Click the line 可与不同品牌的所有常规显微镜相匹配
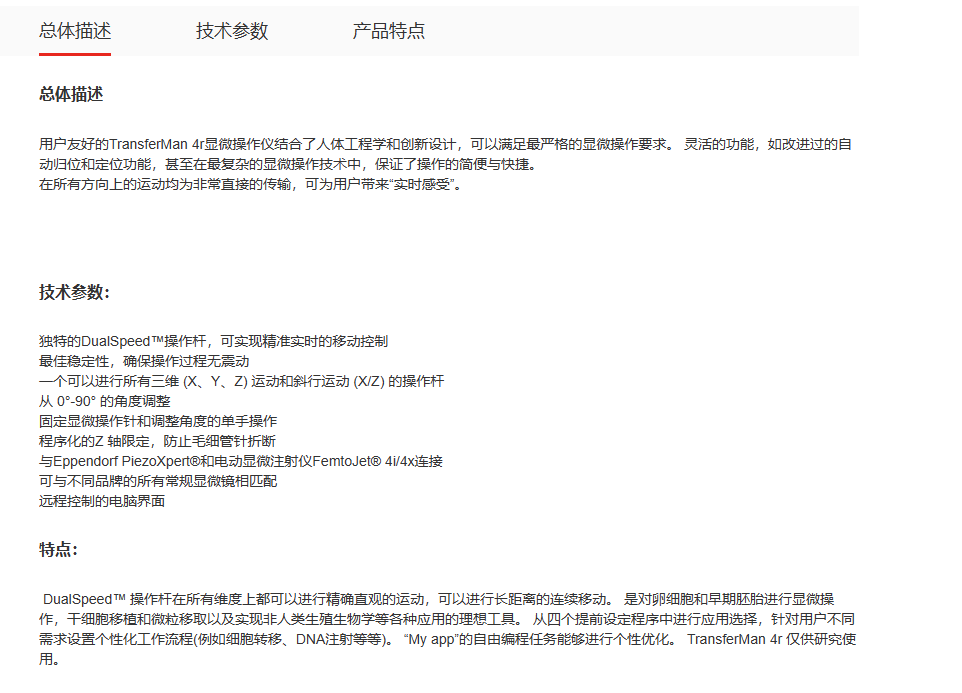This screenshot has height=693, width=962. (x=158, y=481)
